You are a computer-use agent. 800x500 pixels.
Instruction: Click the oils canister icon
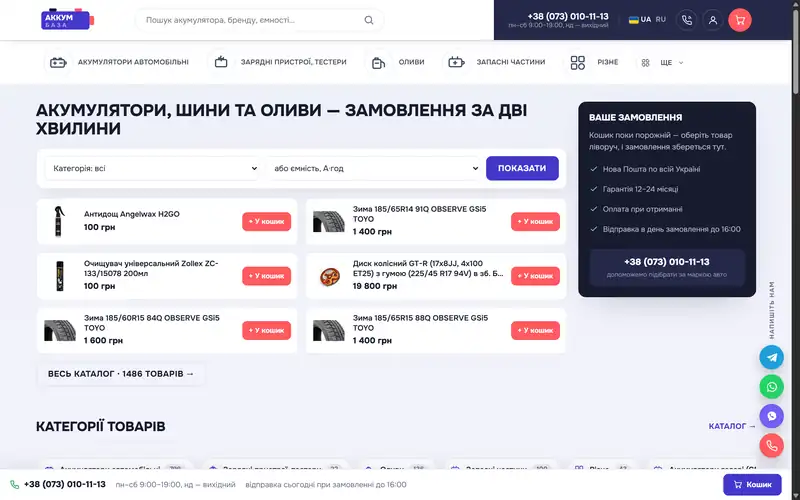coord(378,62)
